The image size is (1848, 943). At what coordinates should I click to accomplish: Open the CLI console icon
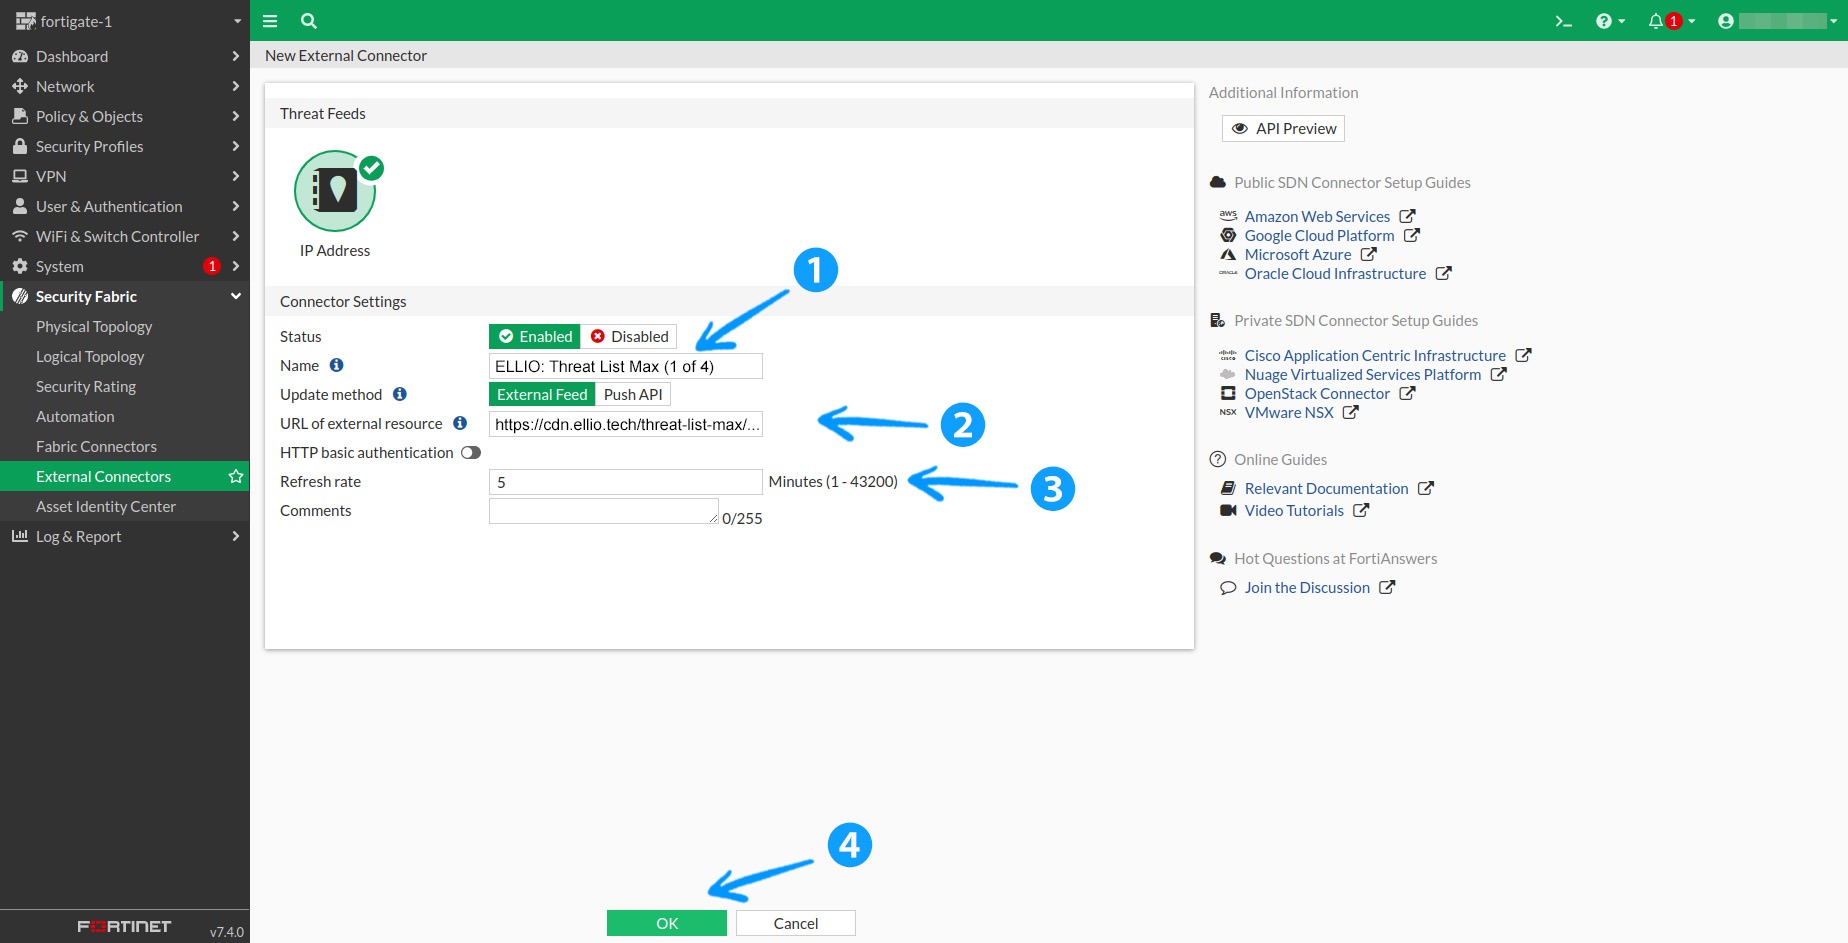click(1563, 21)
